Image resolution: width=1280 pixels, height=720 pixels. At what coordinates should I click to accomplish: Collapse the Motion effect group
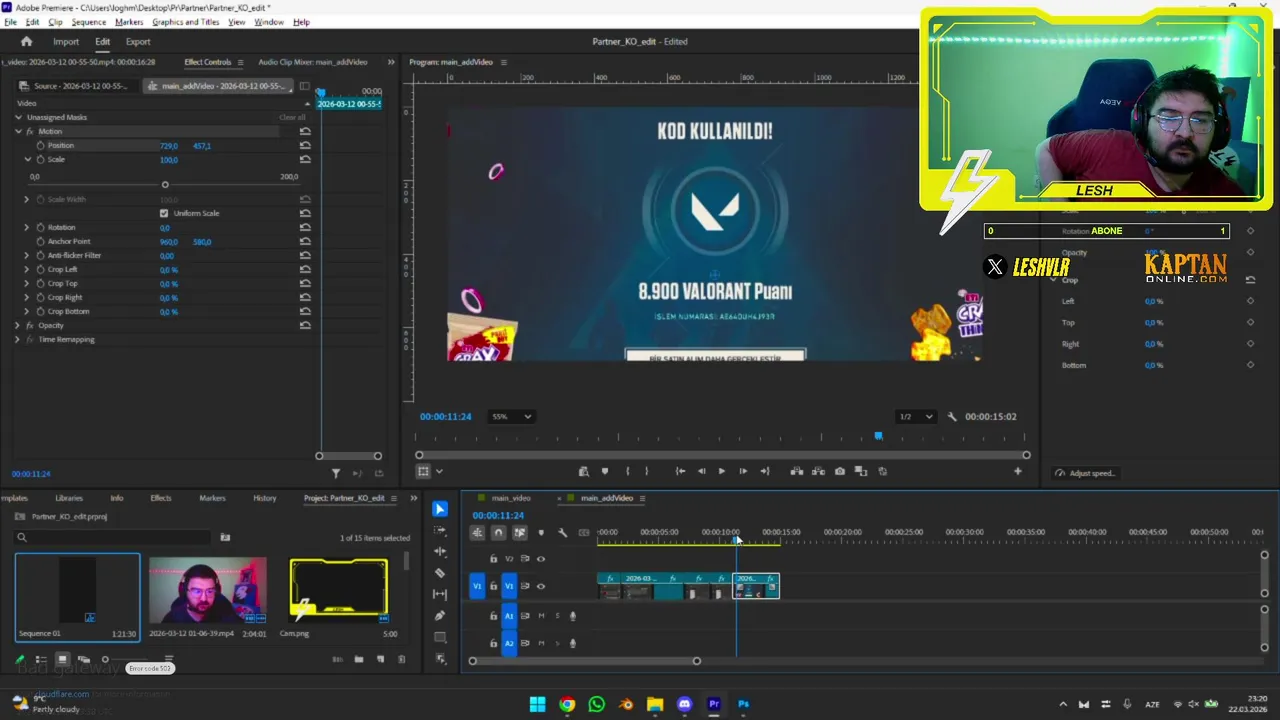(x=18, y=132)
